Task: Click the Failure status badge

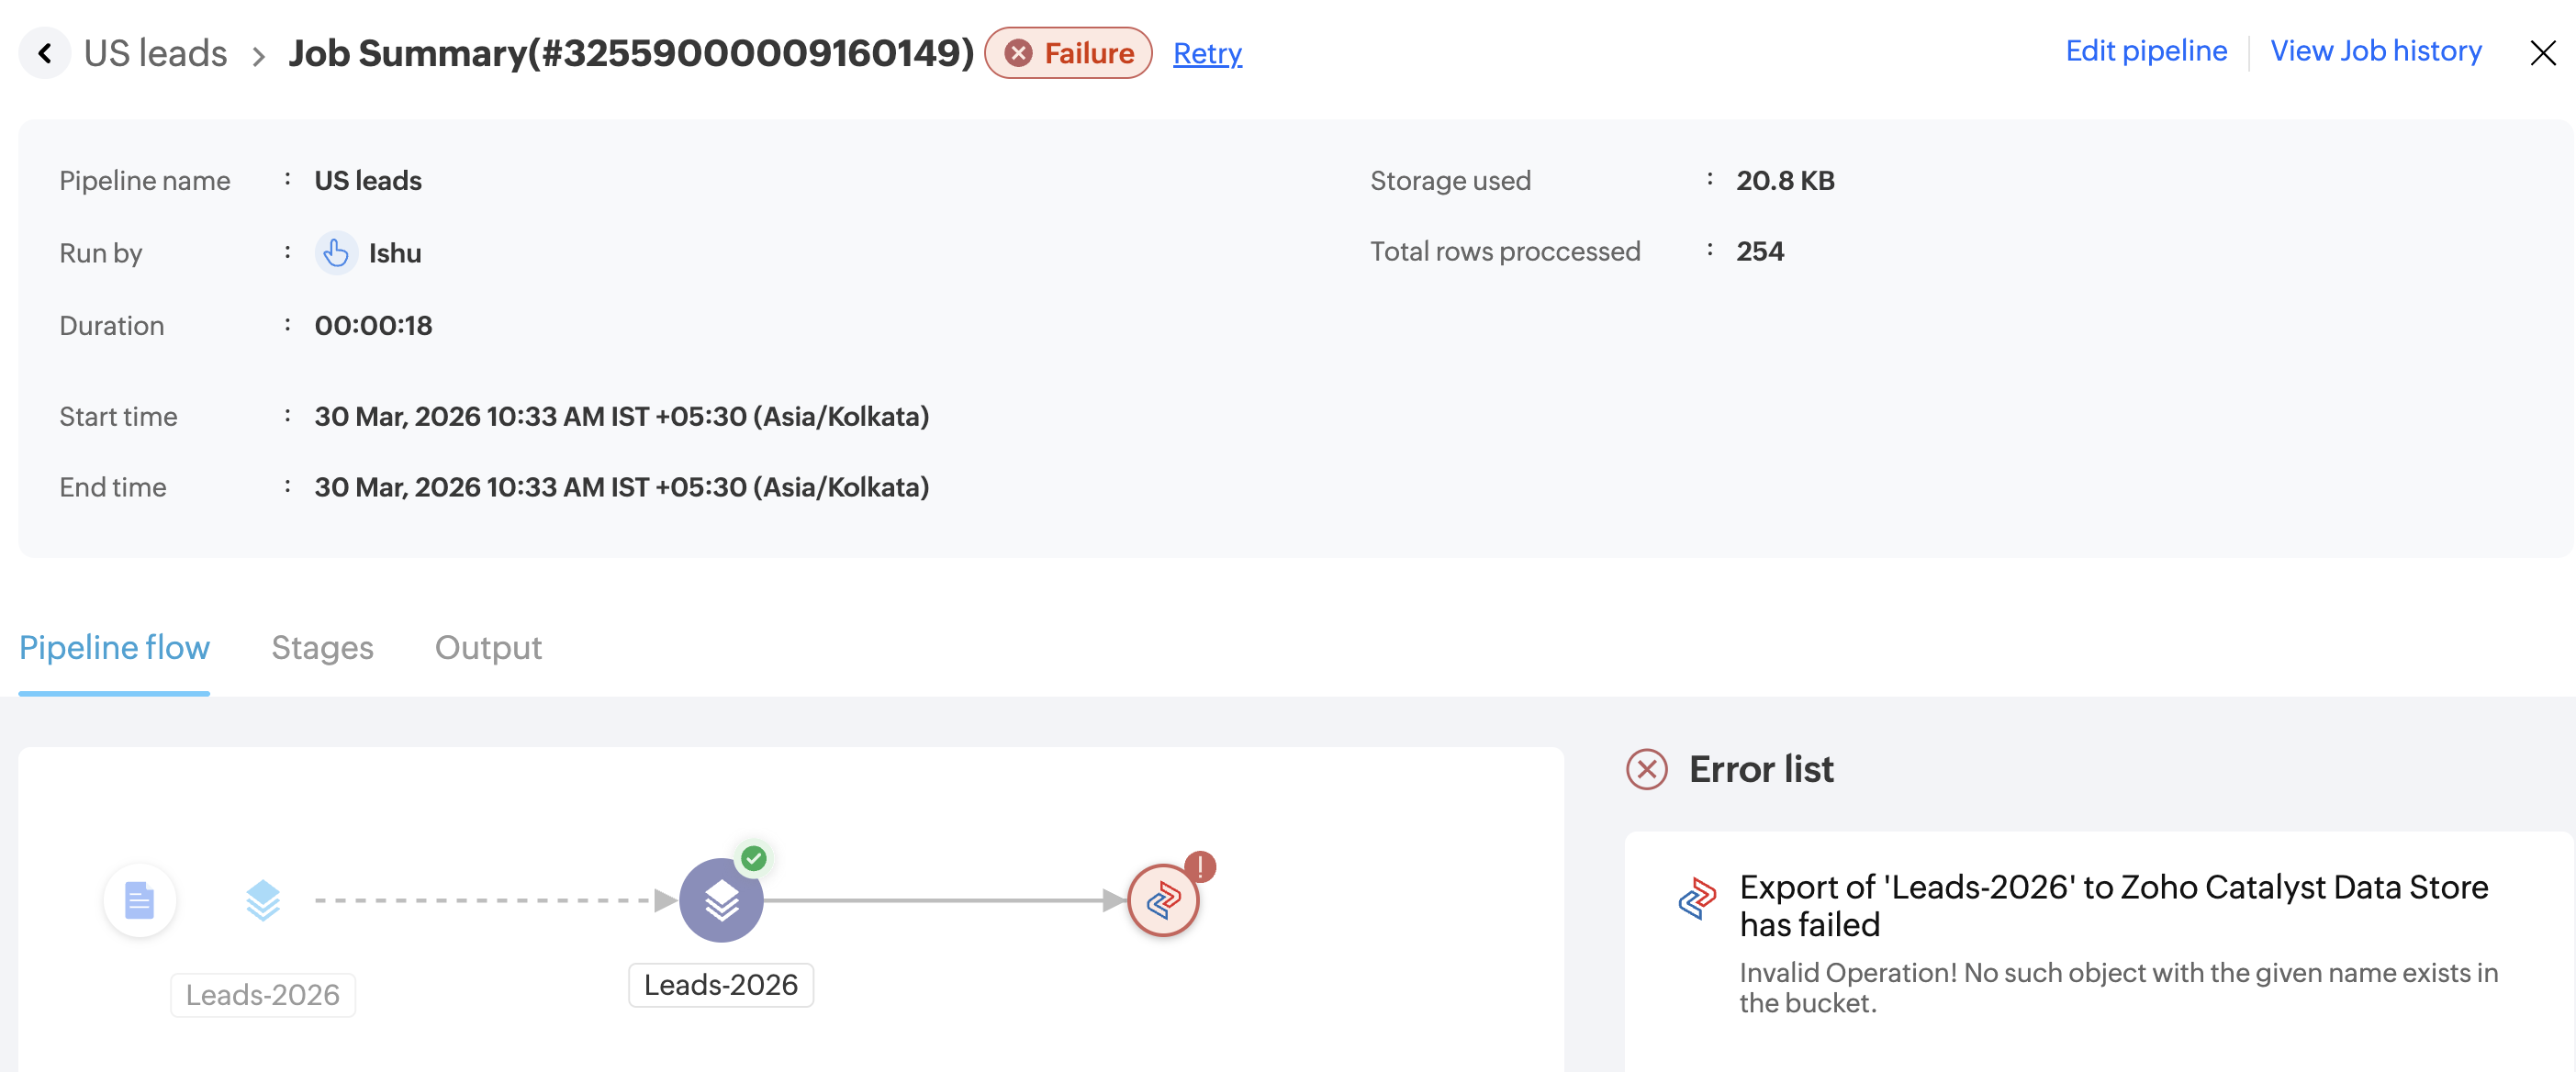Action: click(1068, 53)
